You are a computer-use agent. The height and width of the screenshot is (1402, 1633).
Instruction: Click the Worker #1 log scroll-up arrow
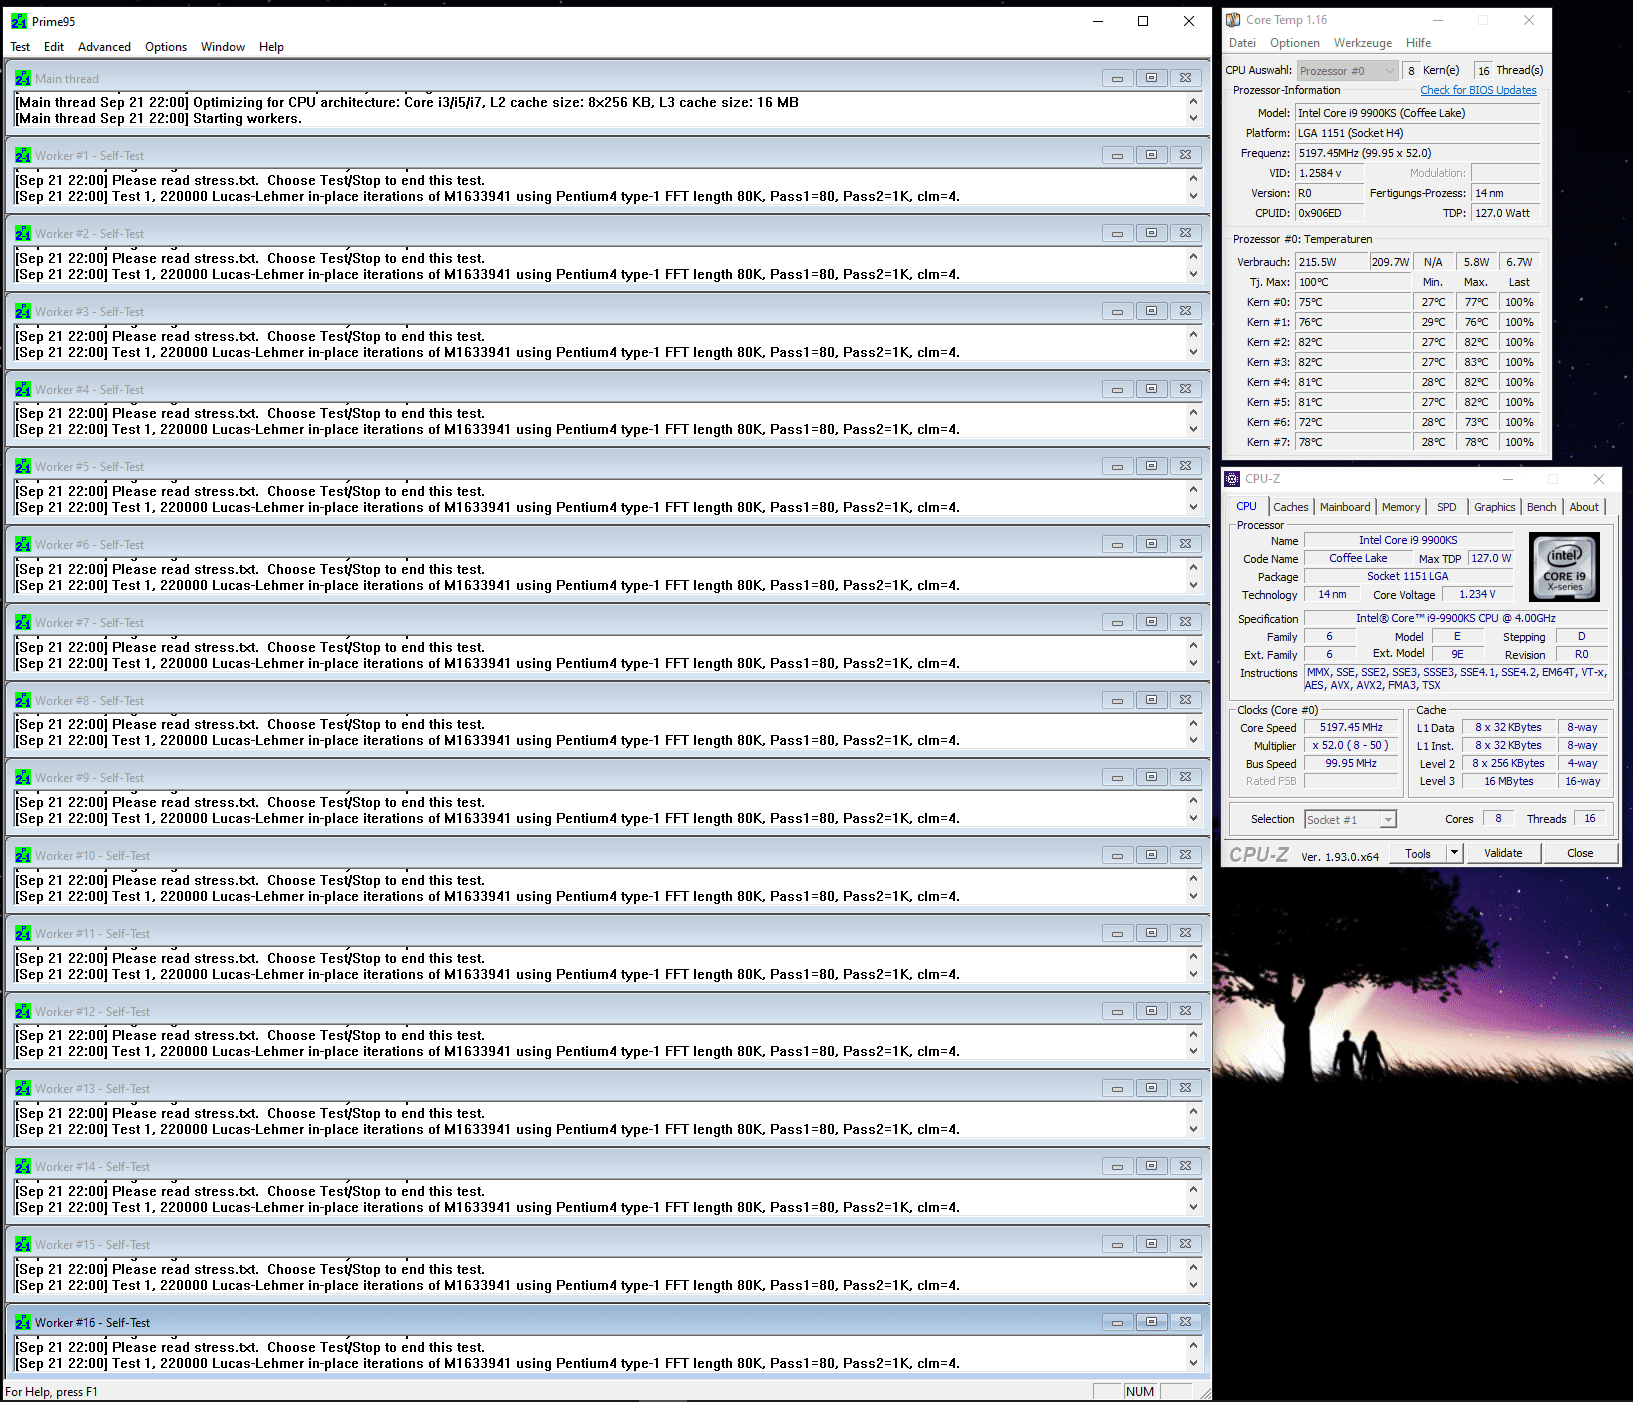[1193, 179]
